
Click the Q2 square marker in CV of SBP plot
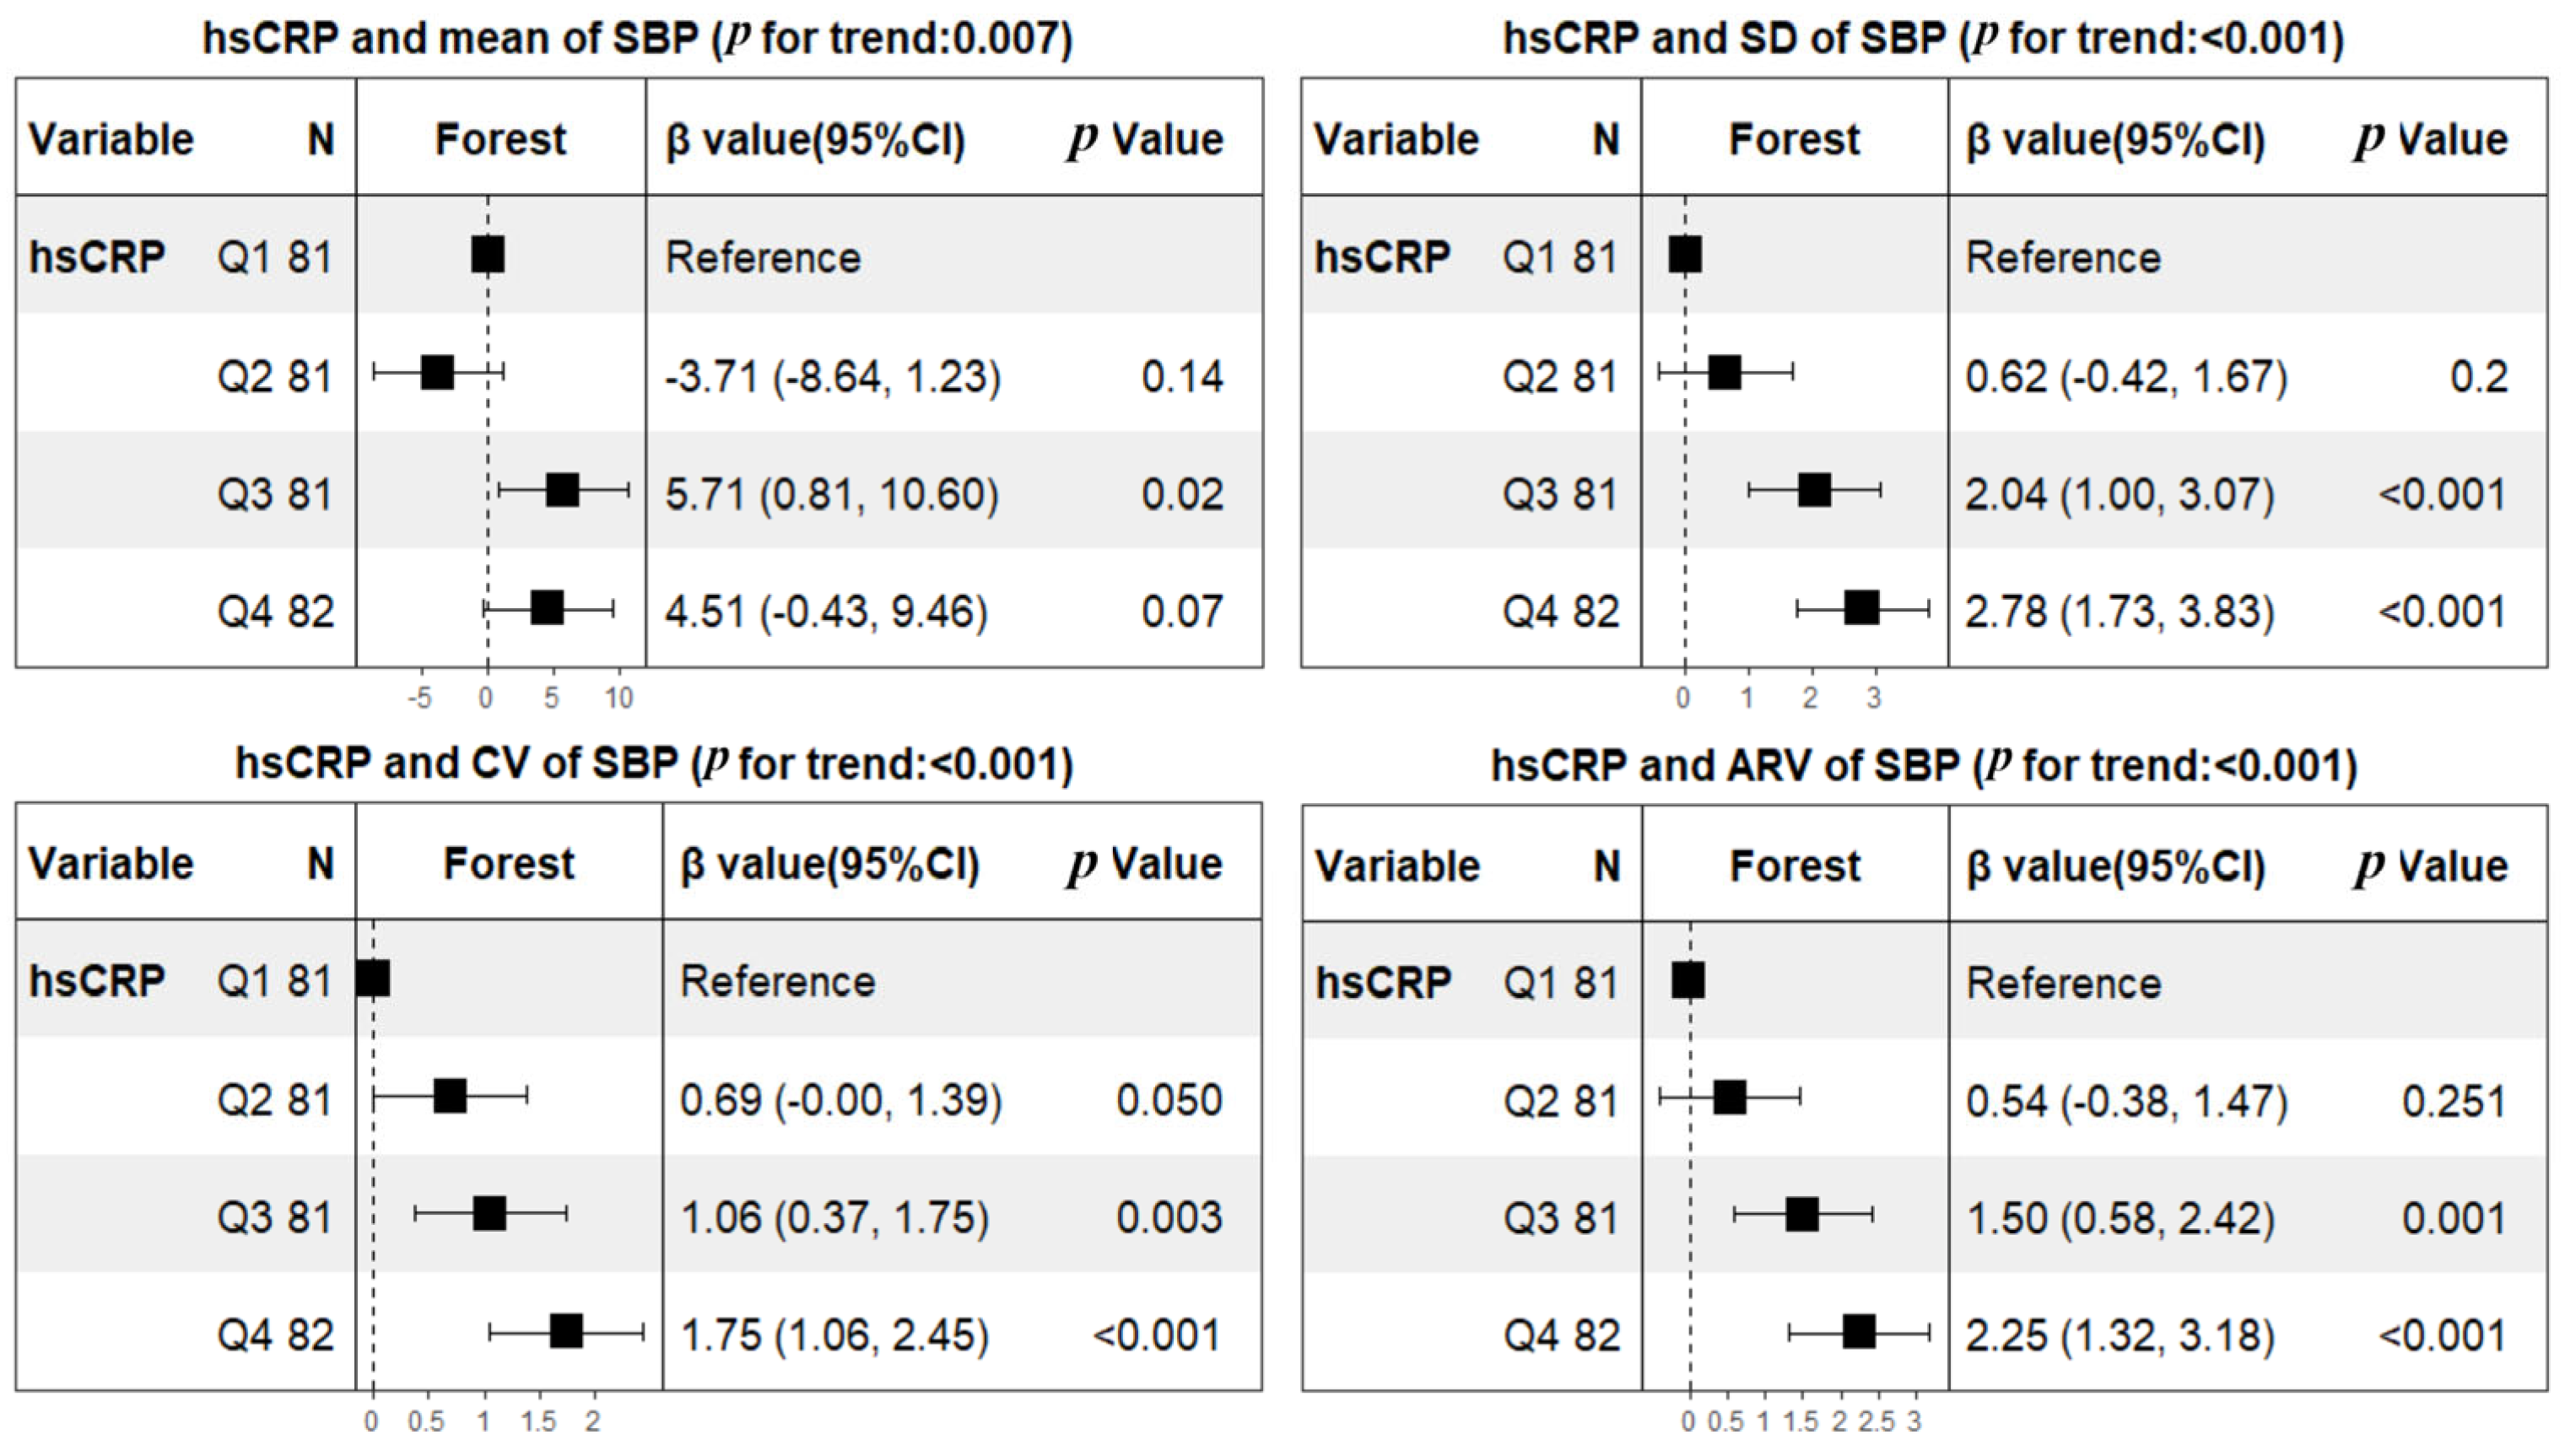(x=450, y=1097)
